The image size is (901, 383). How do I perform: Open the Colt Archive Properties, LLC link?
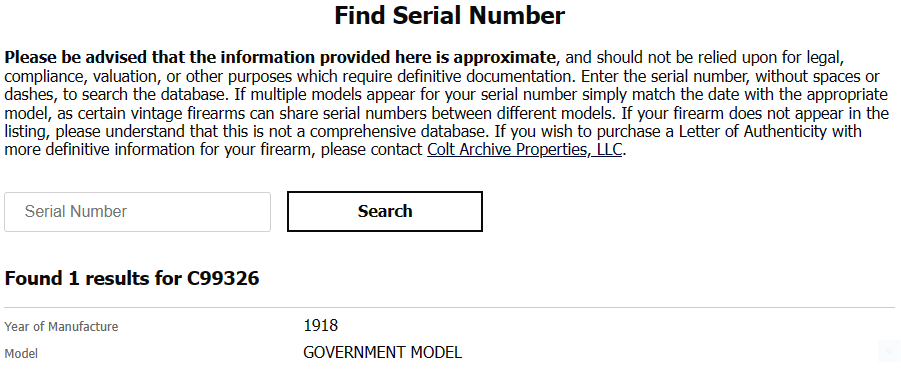click(525, 150)
